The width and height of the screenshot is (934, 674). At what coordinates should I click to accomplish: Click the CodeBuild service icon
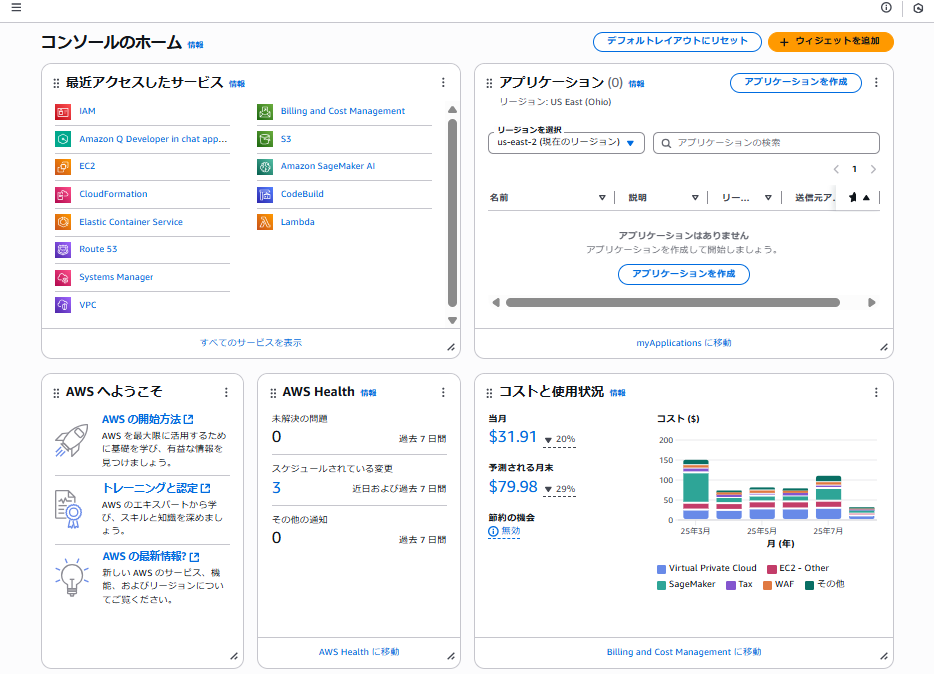point(264,194)
